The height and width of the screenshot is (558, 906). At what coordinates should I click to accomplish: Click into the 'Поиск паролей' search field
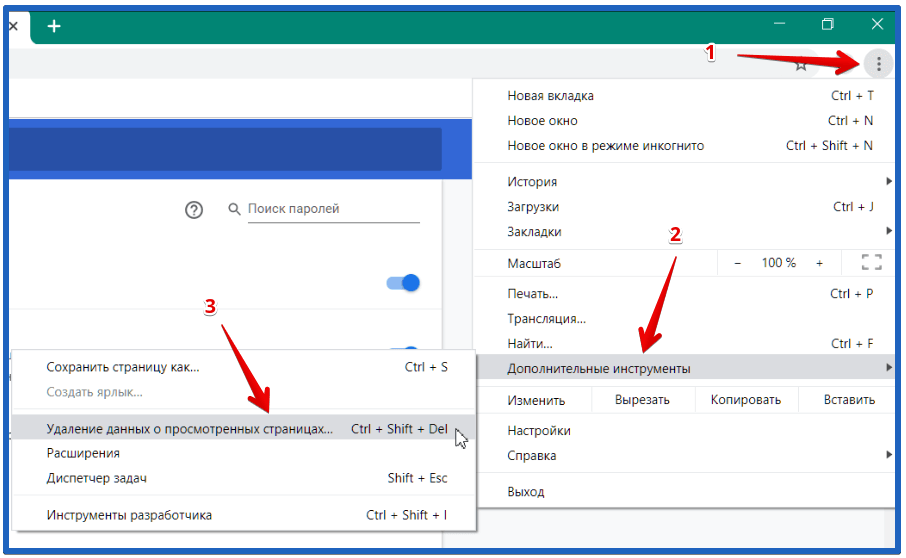point(333,209)
